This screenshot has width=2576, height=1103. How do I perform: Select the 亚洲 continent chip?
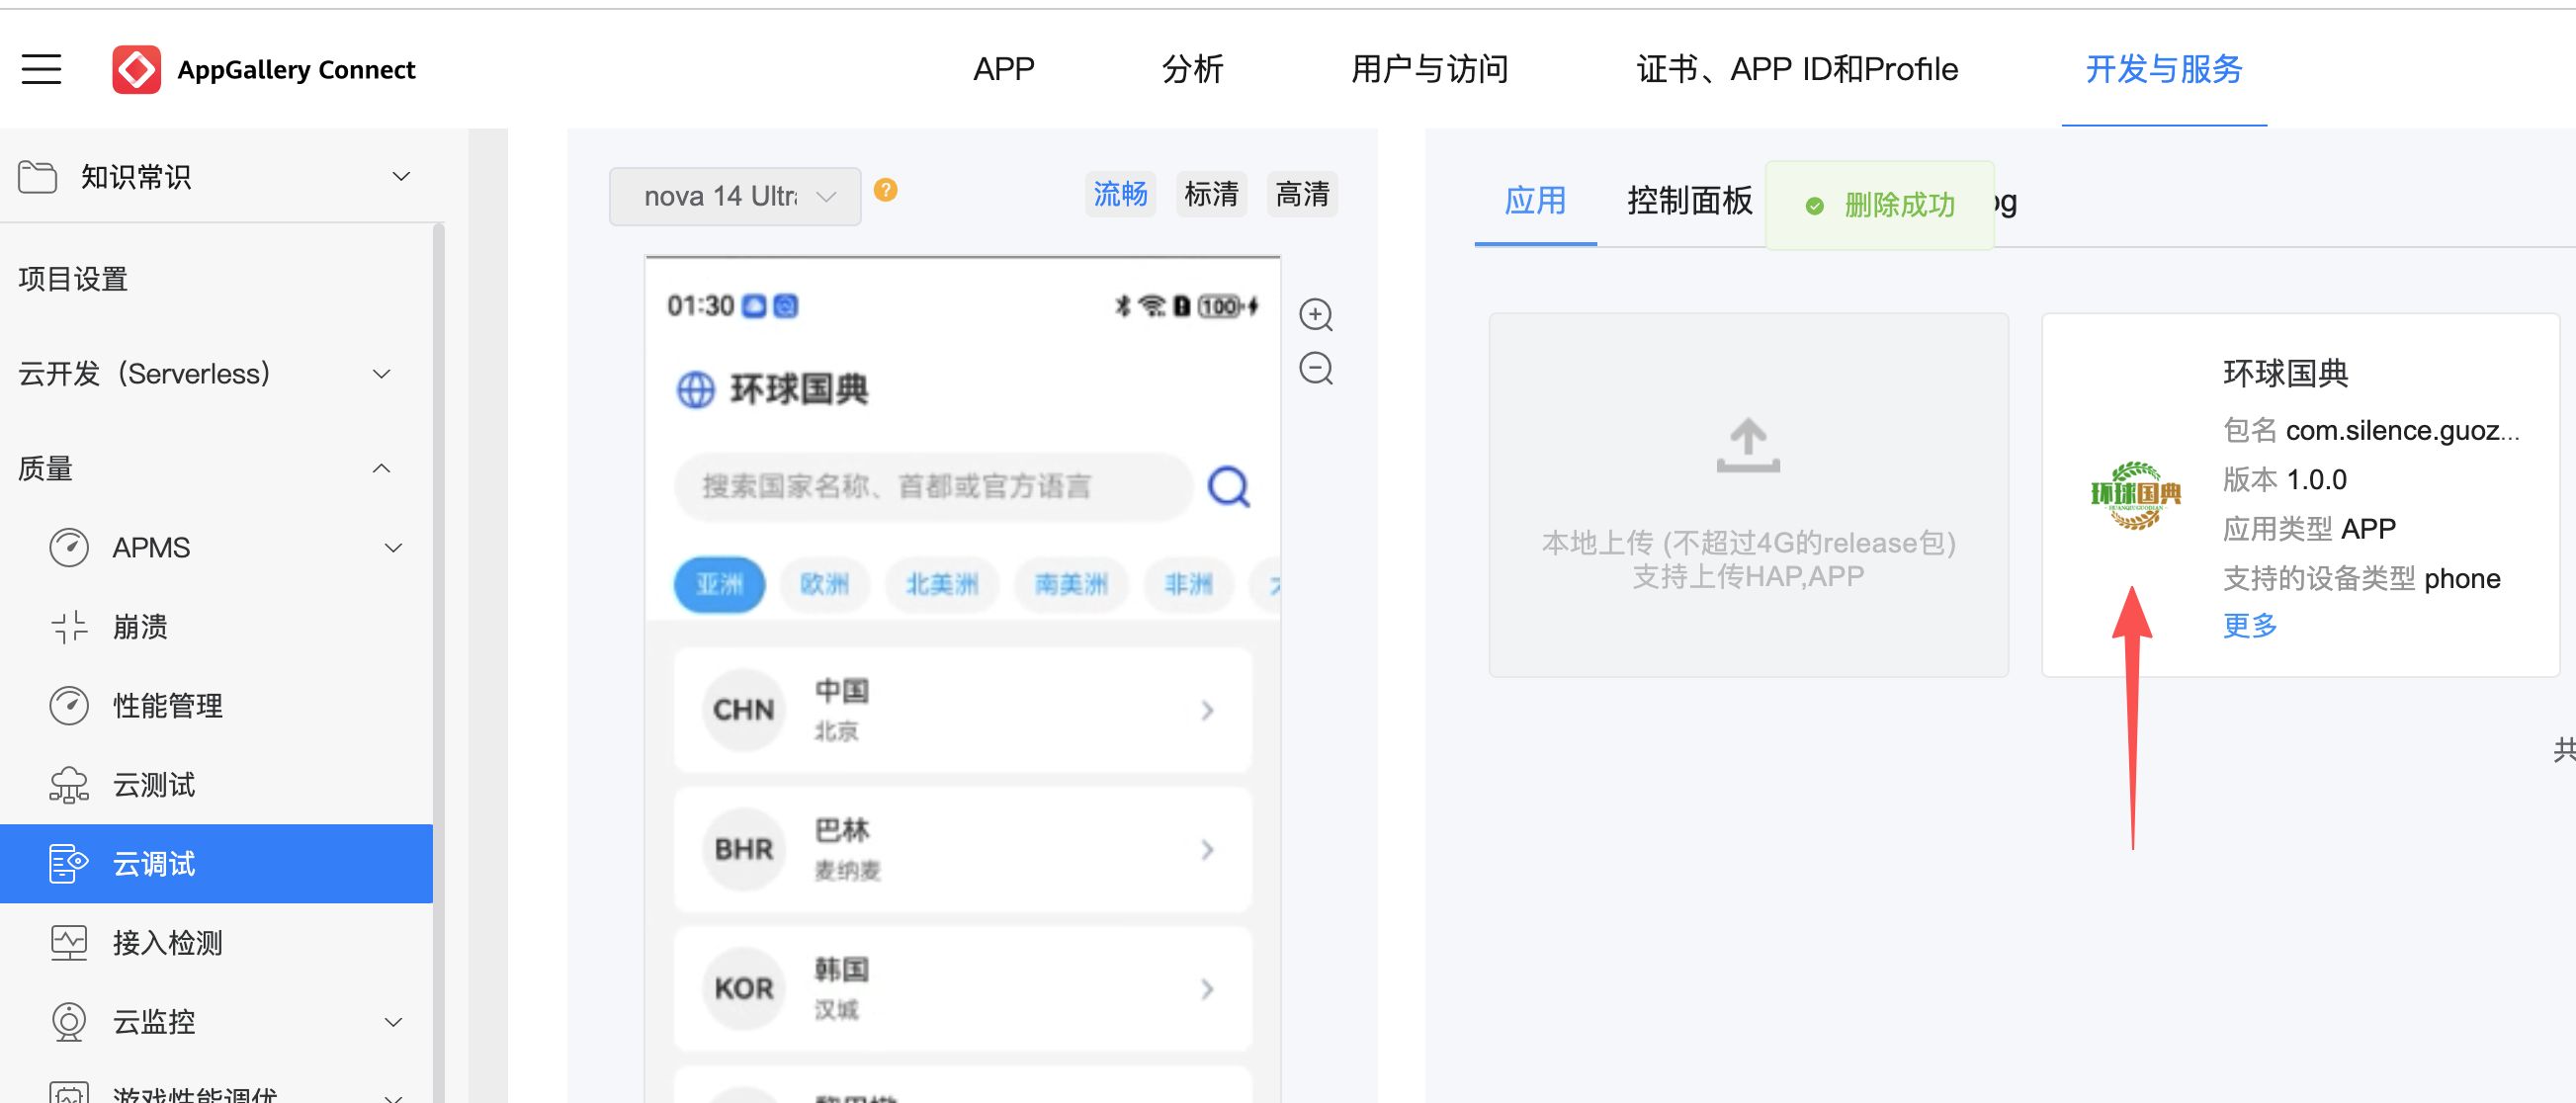pos(719,584)
